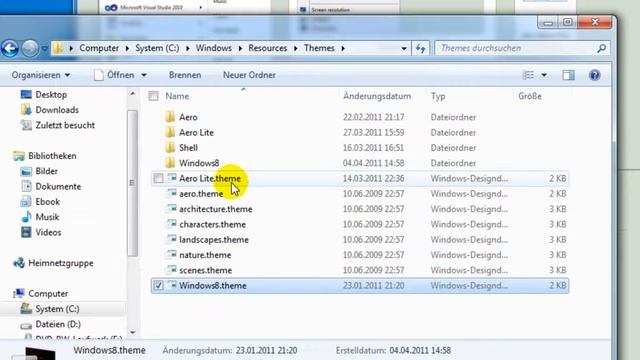Sort by the Größe column header
This screenshot has width=640, height=360.
[530, 96]
